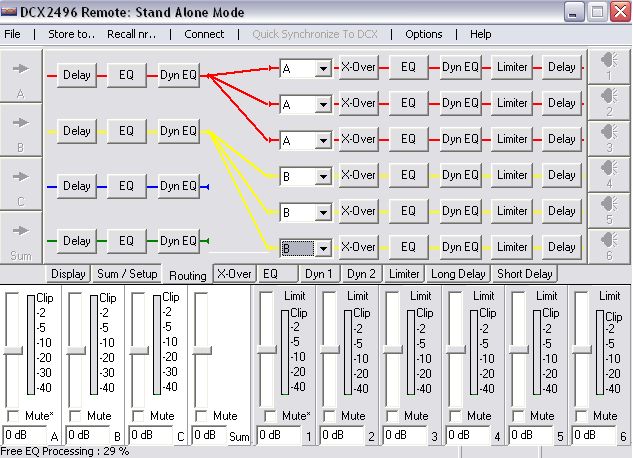Select input B arrow icon
Screen dimensions: 633x458
click(21, 122)
